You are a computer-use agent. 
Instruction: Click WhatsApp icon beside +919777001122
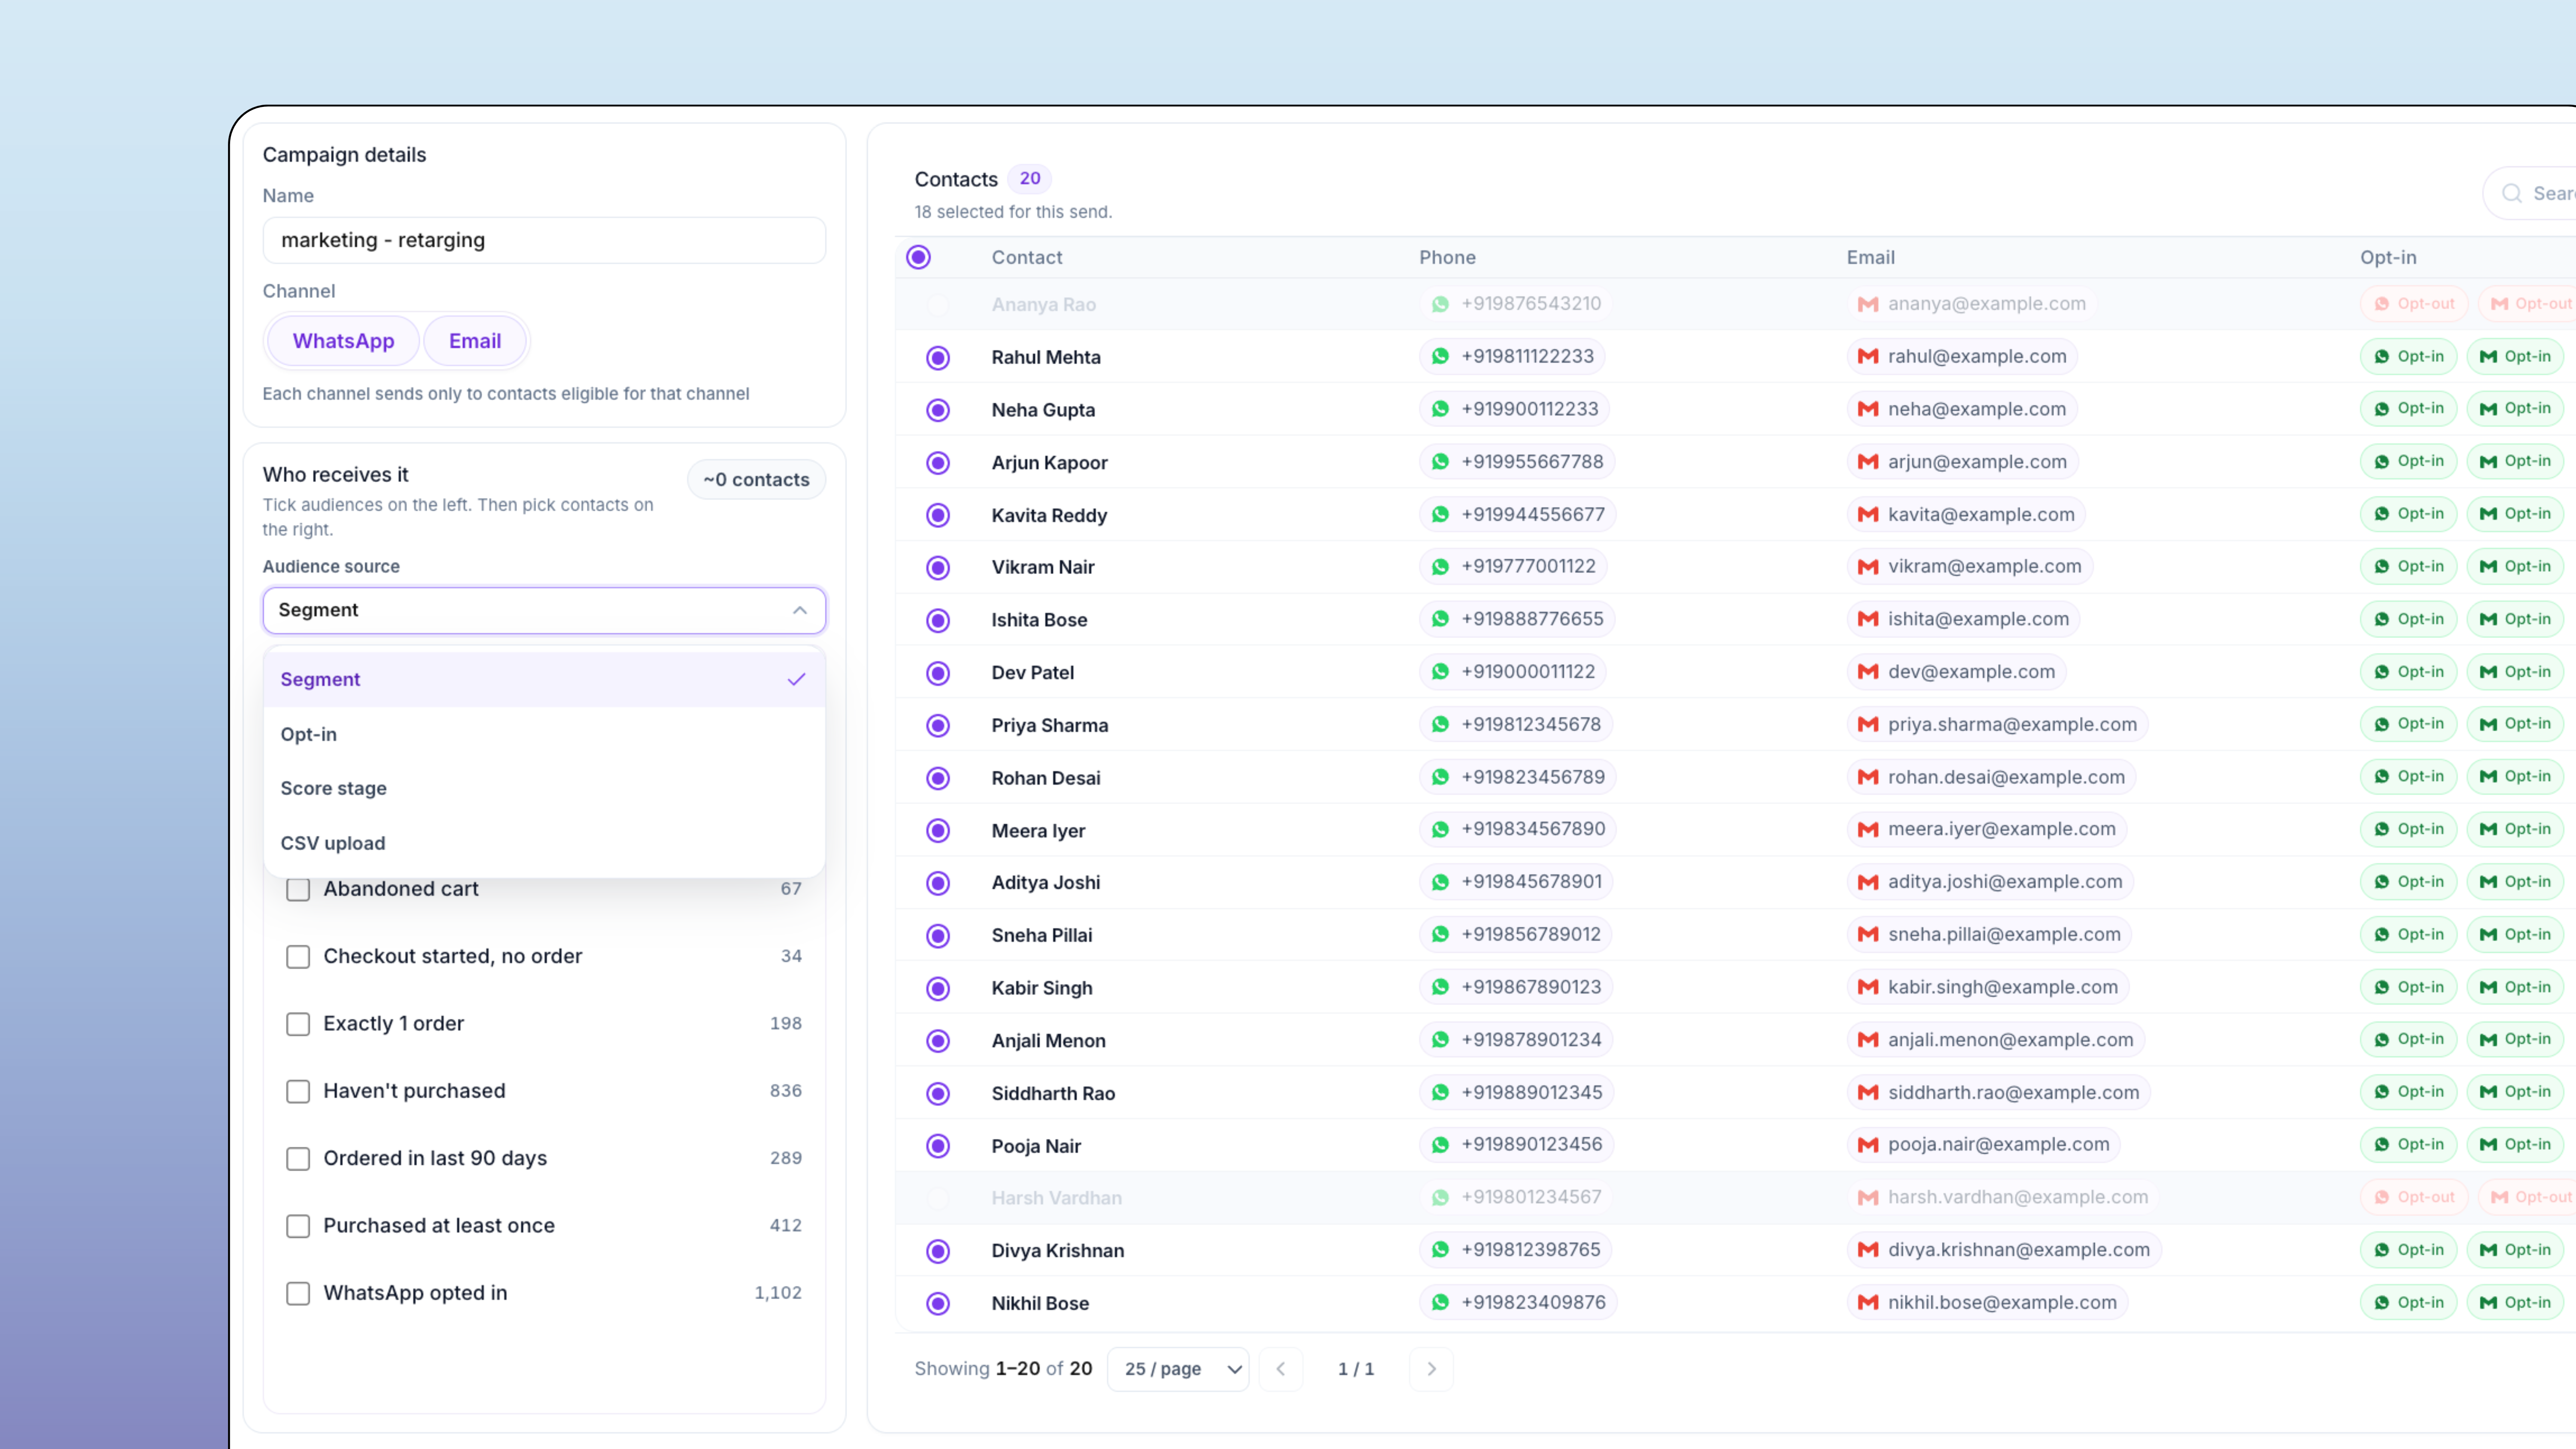point(1440,567)
